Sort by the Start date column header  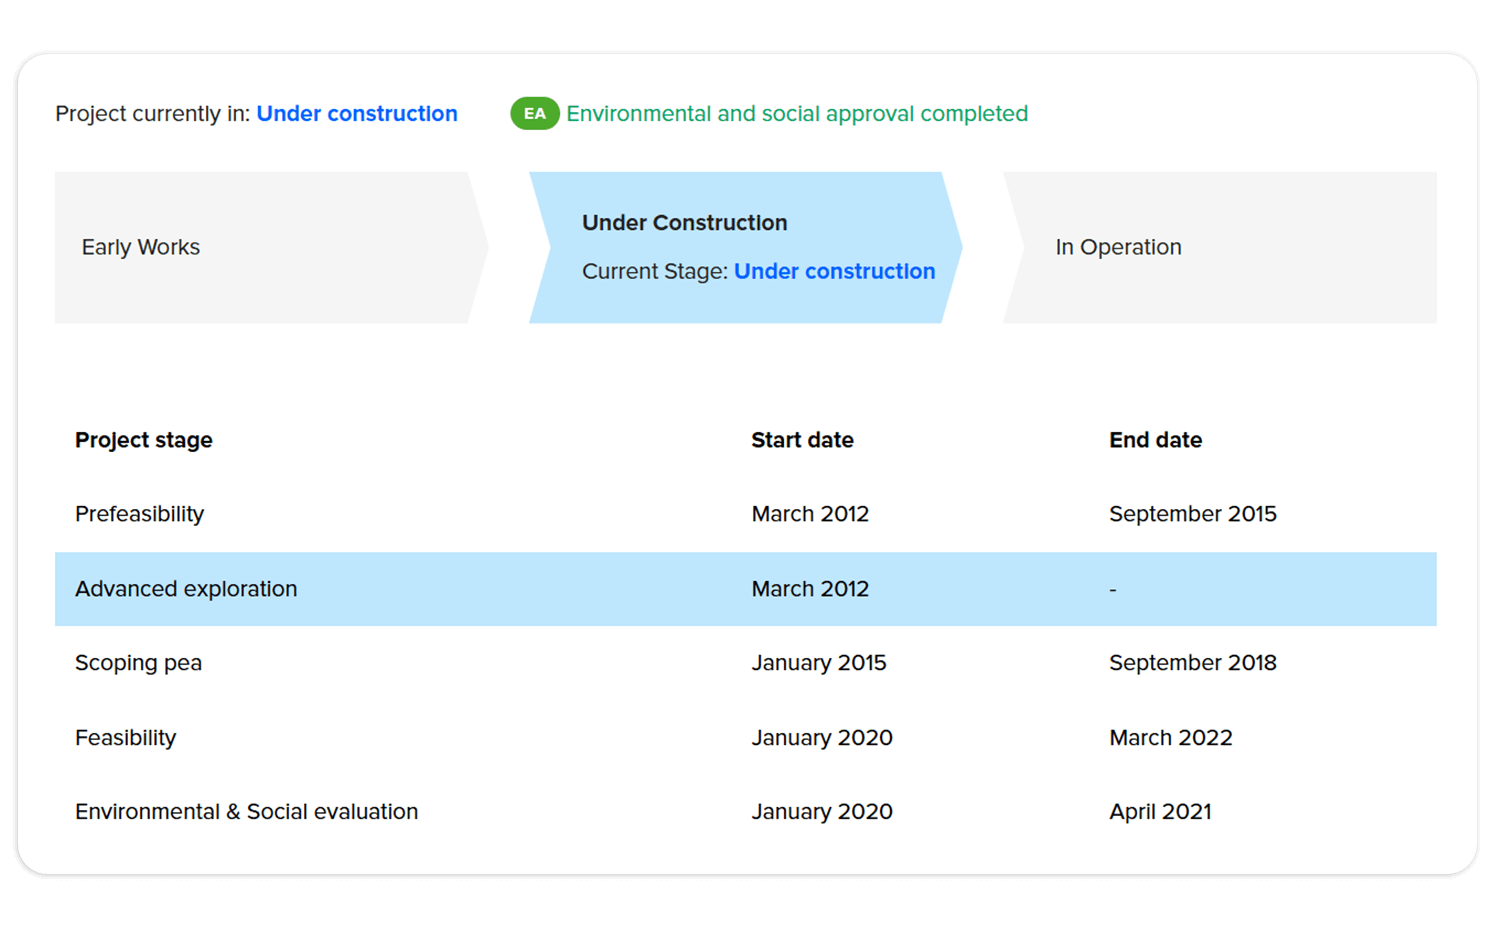coord(802,439)
